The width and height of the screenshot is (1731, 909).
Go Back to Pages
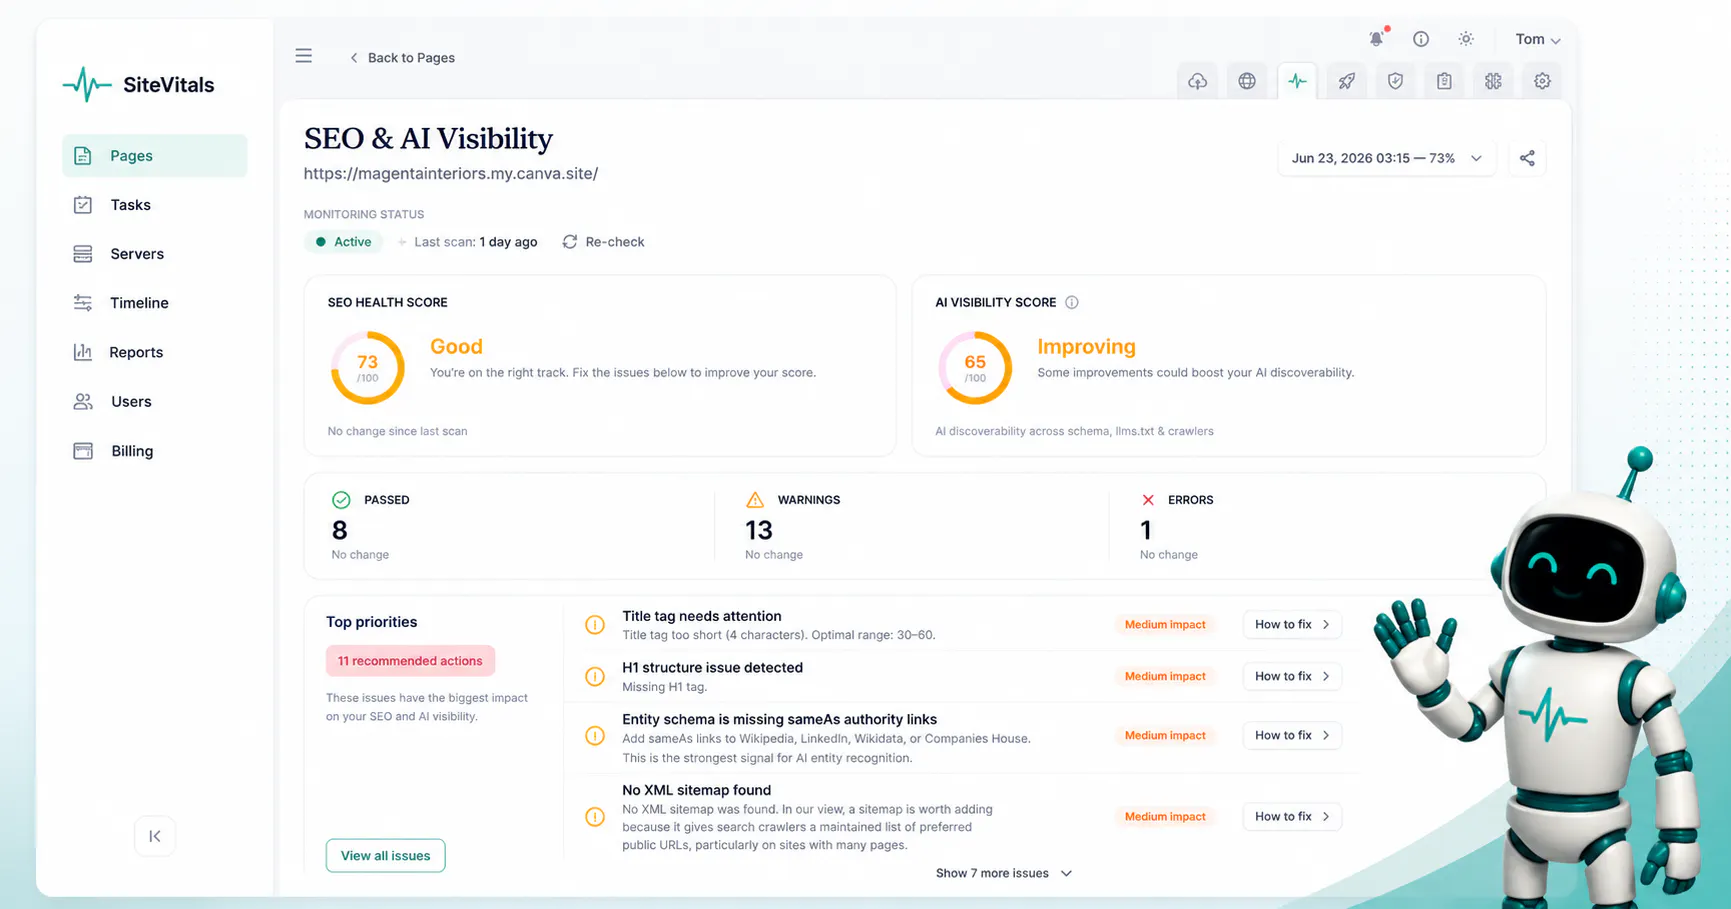pyautogui.click(x=402, y=57)
